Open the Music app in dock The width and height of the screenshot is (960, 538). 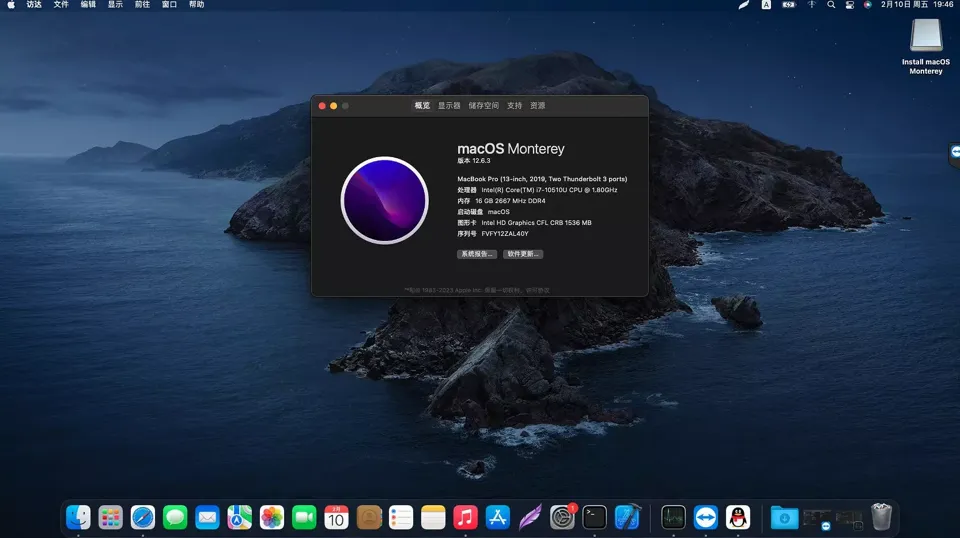(x=465, y=517)
